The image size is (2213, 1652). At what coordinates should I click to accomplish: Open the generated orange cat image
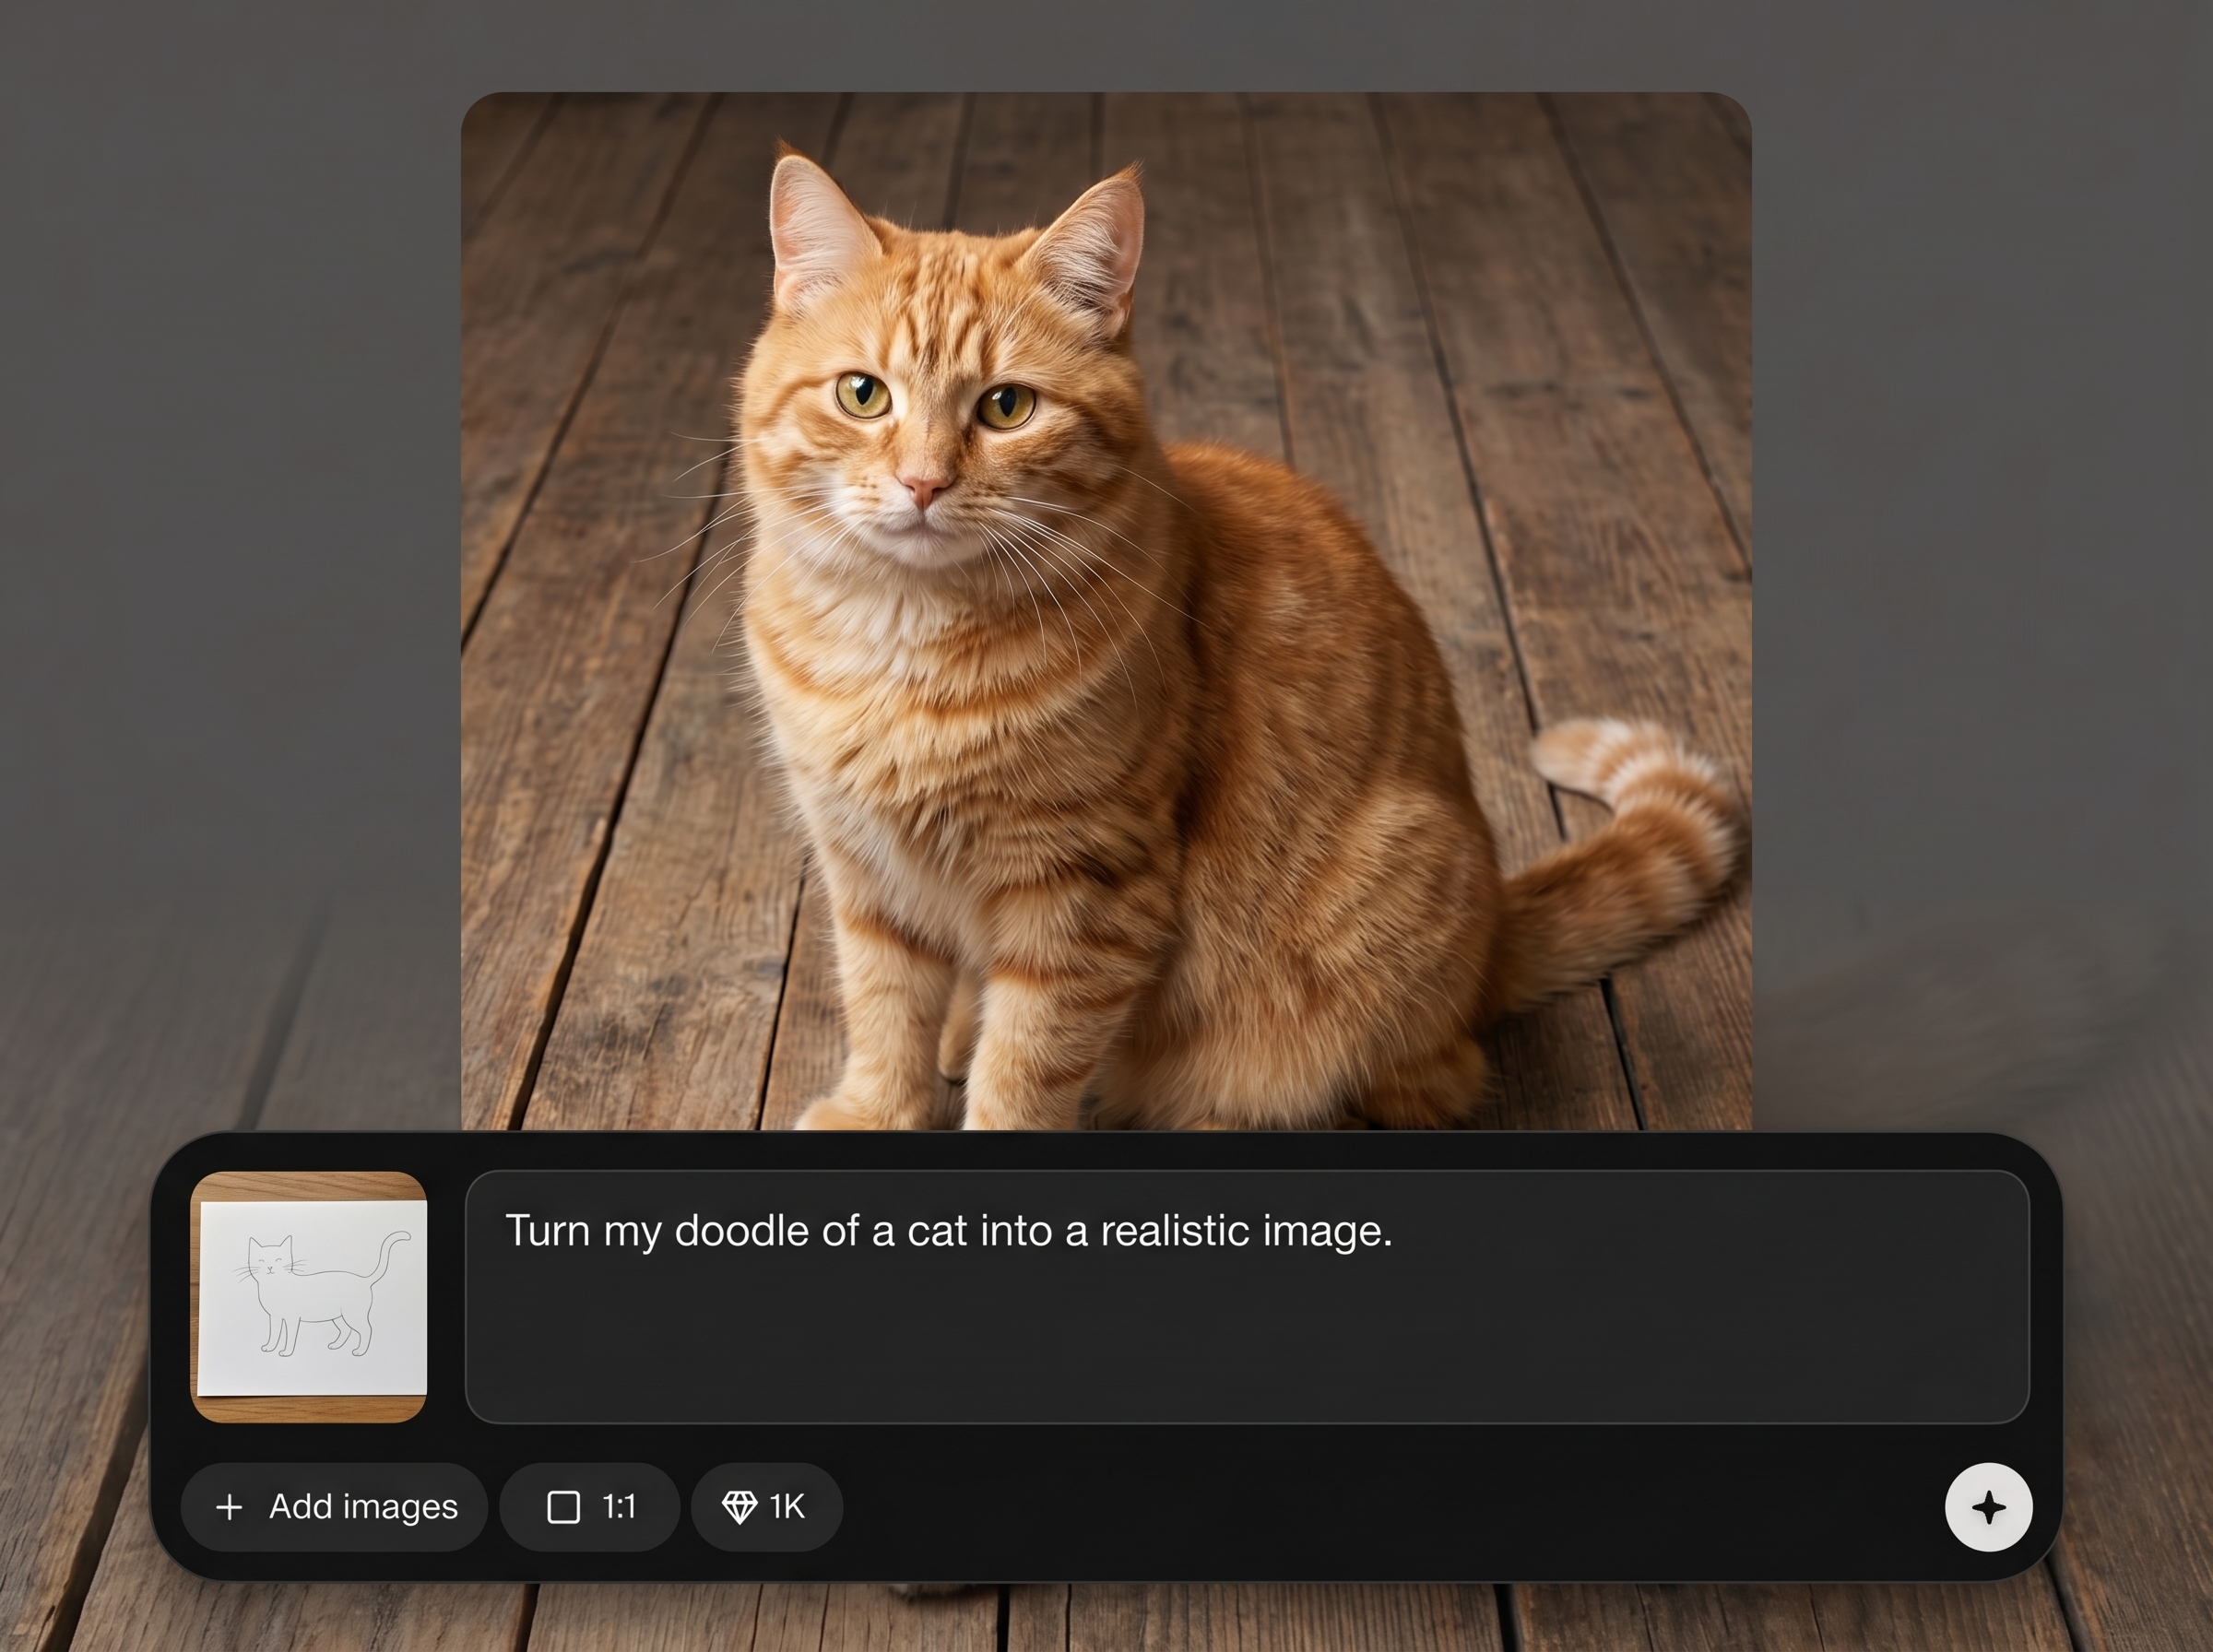point(1106,611)
